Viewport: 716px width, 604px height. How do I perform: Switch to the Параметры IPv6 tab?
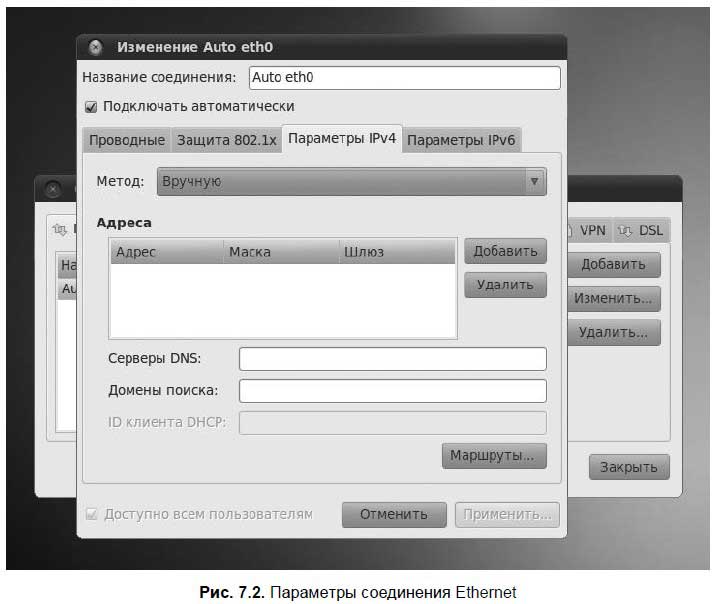[x=461, y=140]
